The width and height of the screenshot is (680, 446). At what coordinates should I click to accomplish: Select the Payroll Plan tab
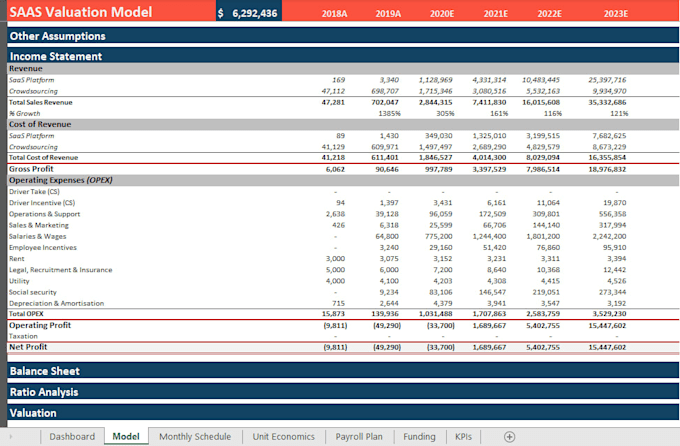pos(359,436)
